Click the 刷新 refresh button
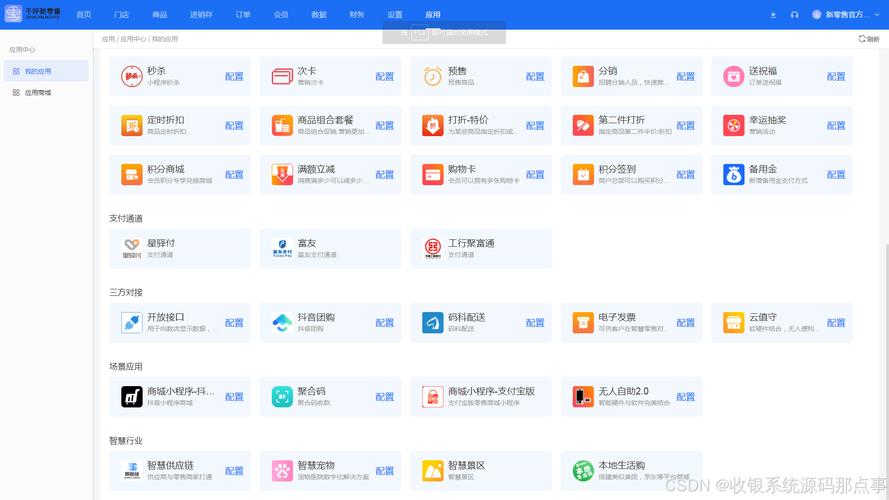The height and width of the screenshot is (500, 889). (869, 39)
